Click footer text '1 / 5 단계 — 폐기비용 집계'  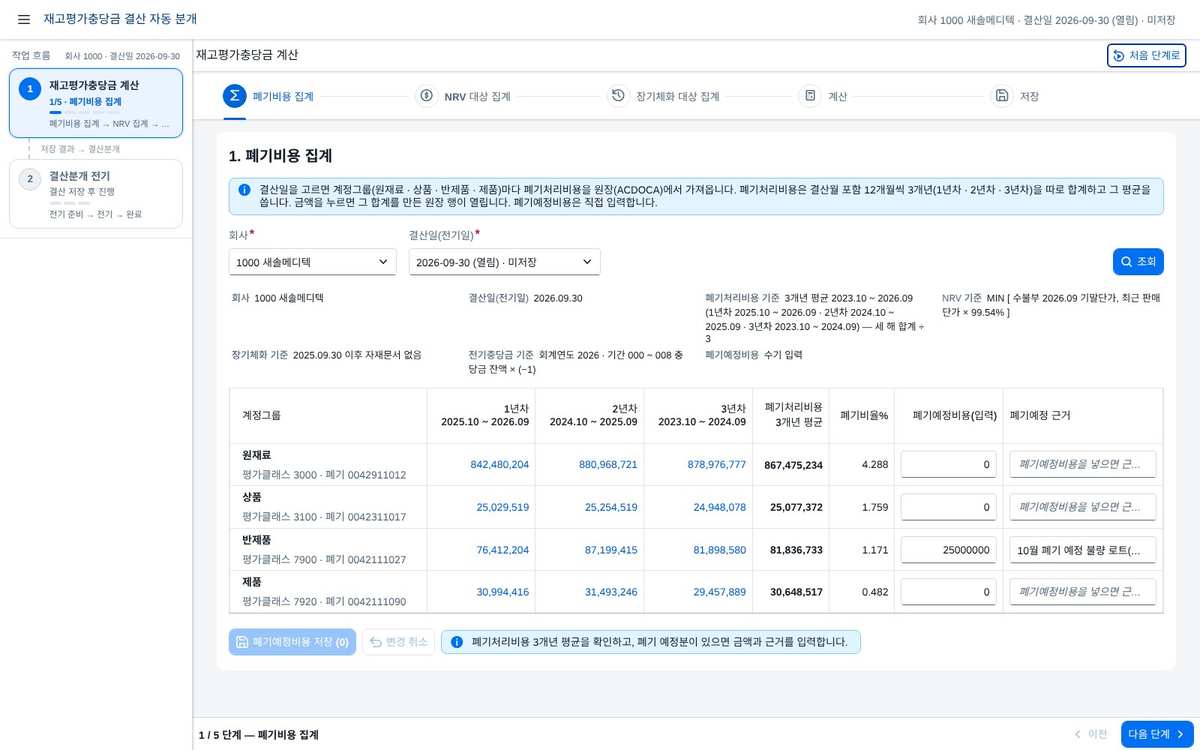(258, 734)
